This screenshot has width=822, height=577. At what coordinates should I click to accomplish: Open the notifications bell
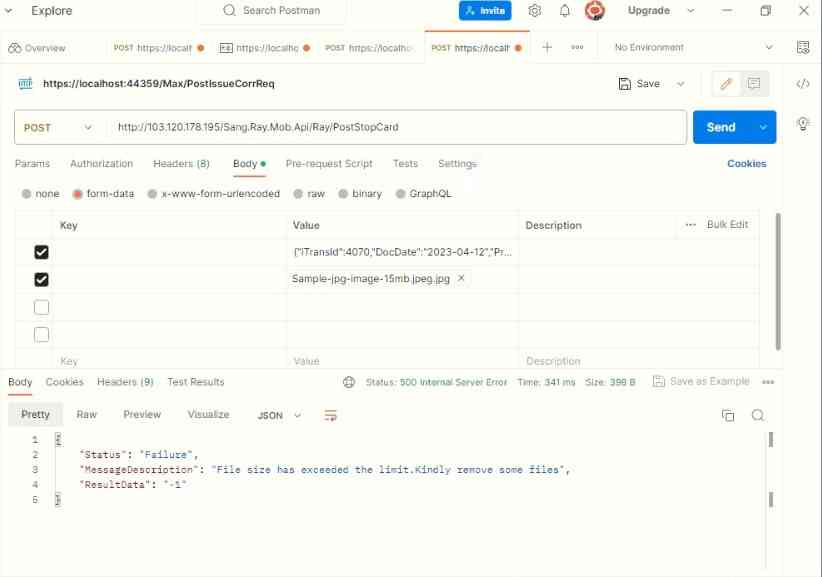point(565,11)
